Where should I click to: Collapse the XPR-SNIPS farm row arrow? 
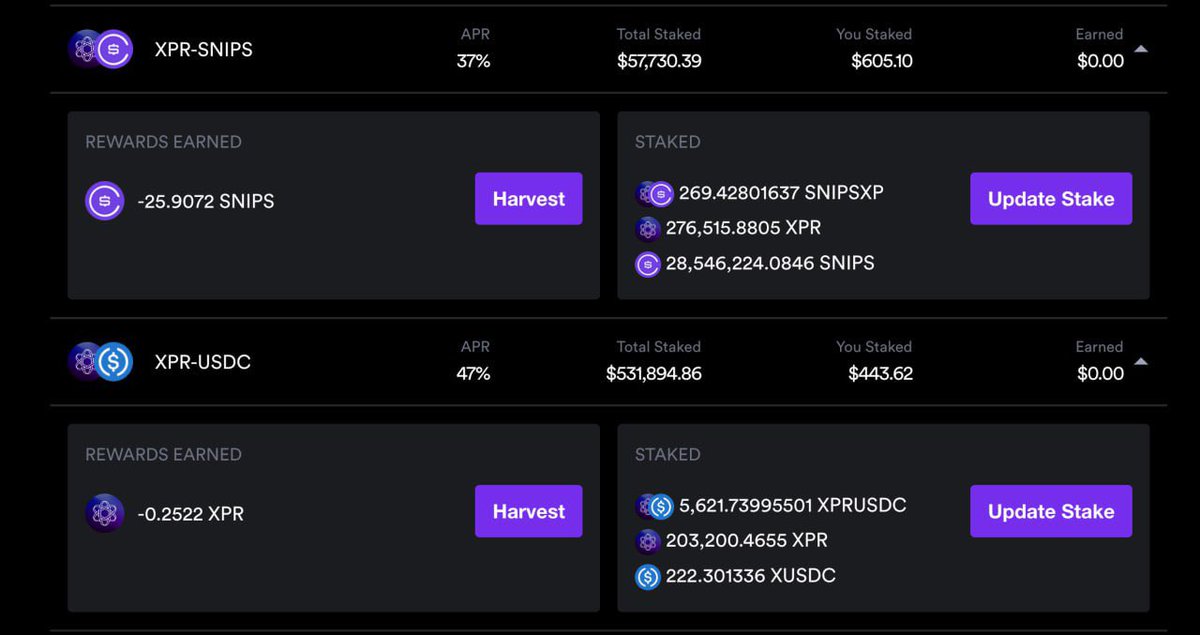(1141, 49)
